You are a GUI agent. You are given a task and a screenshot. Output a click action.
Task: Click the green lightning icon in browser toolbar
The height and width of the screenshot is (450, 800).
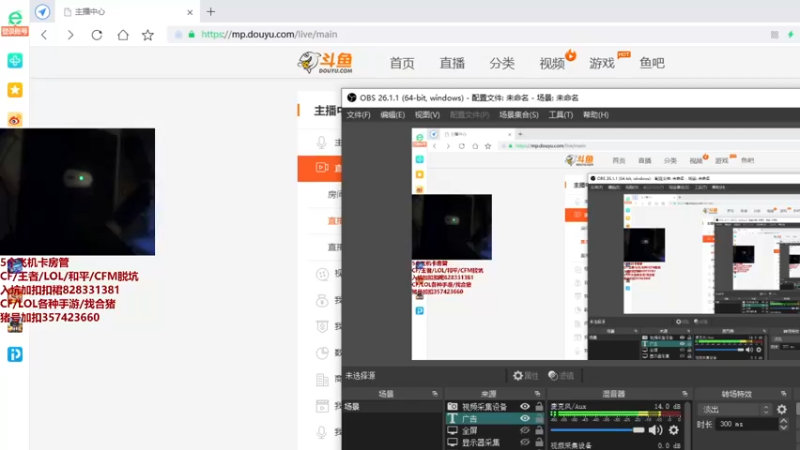(790, 34)
